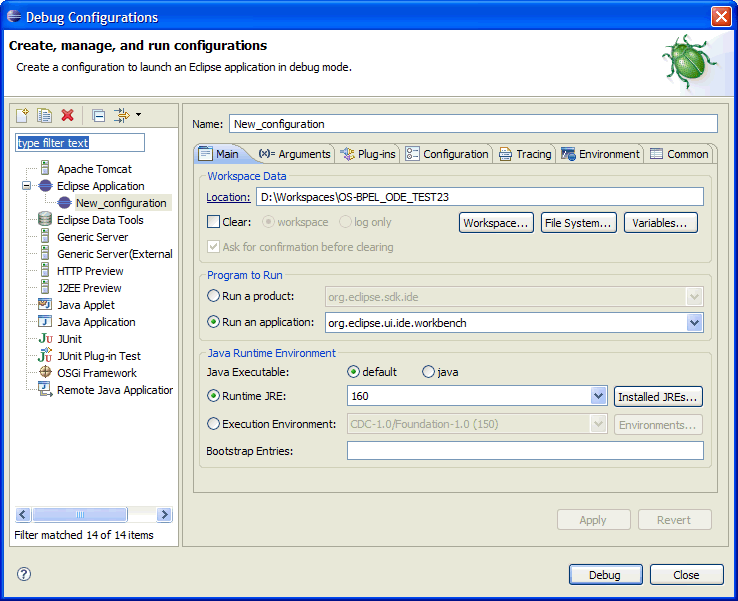
Task: Open the Run an application dropdown
Action: click(x=694, y=323)
